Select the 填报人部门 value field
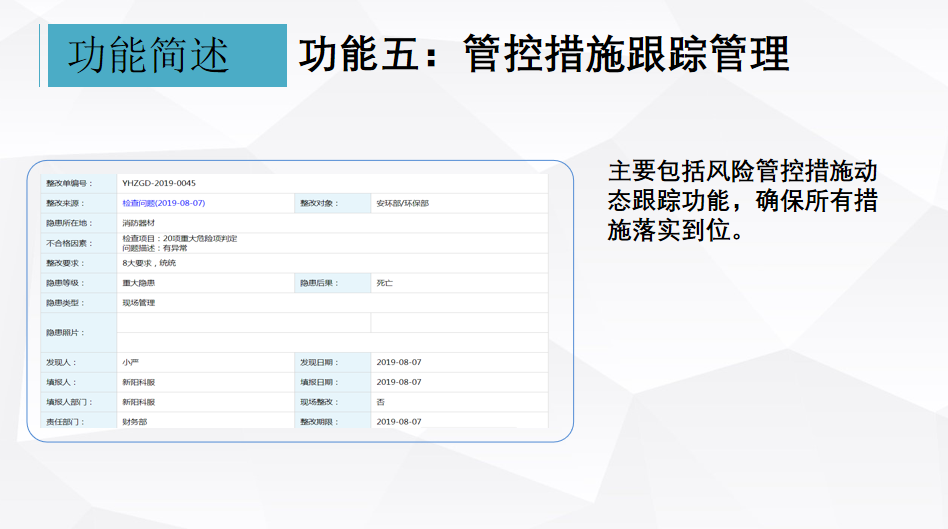This screenshot has height=529, width=948. click(139, 402)
